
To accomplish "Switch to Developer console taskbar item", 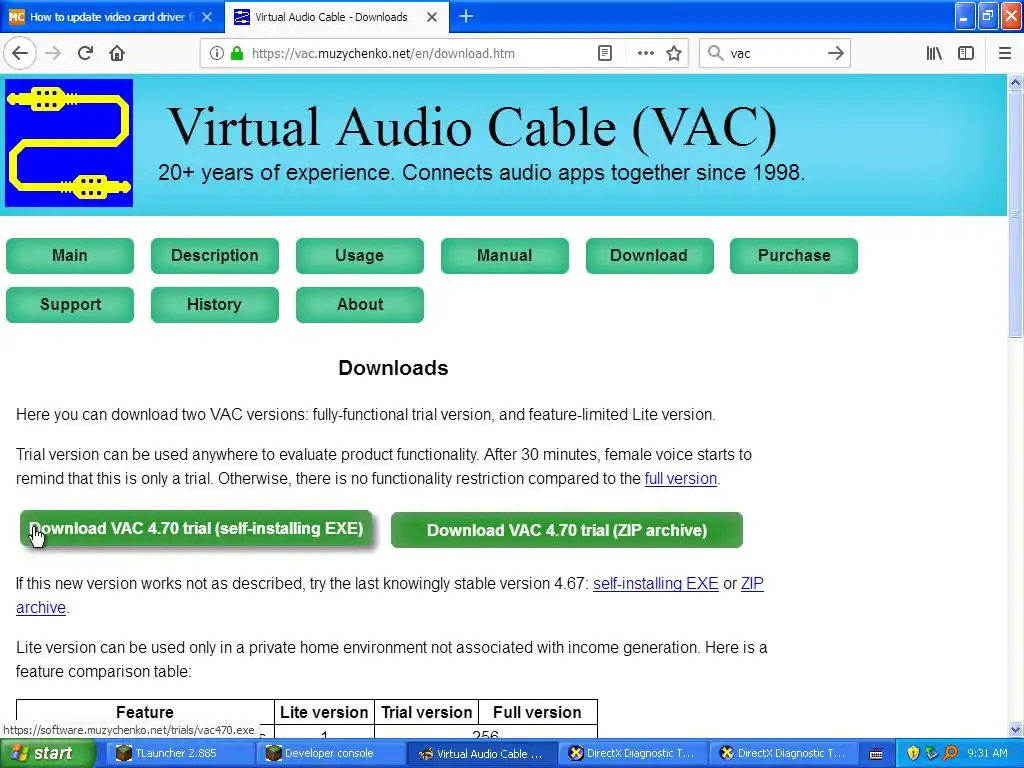I will click(329, 753).
